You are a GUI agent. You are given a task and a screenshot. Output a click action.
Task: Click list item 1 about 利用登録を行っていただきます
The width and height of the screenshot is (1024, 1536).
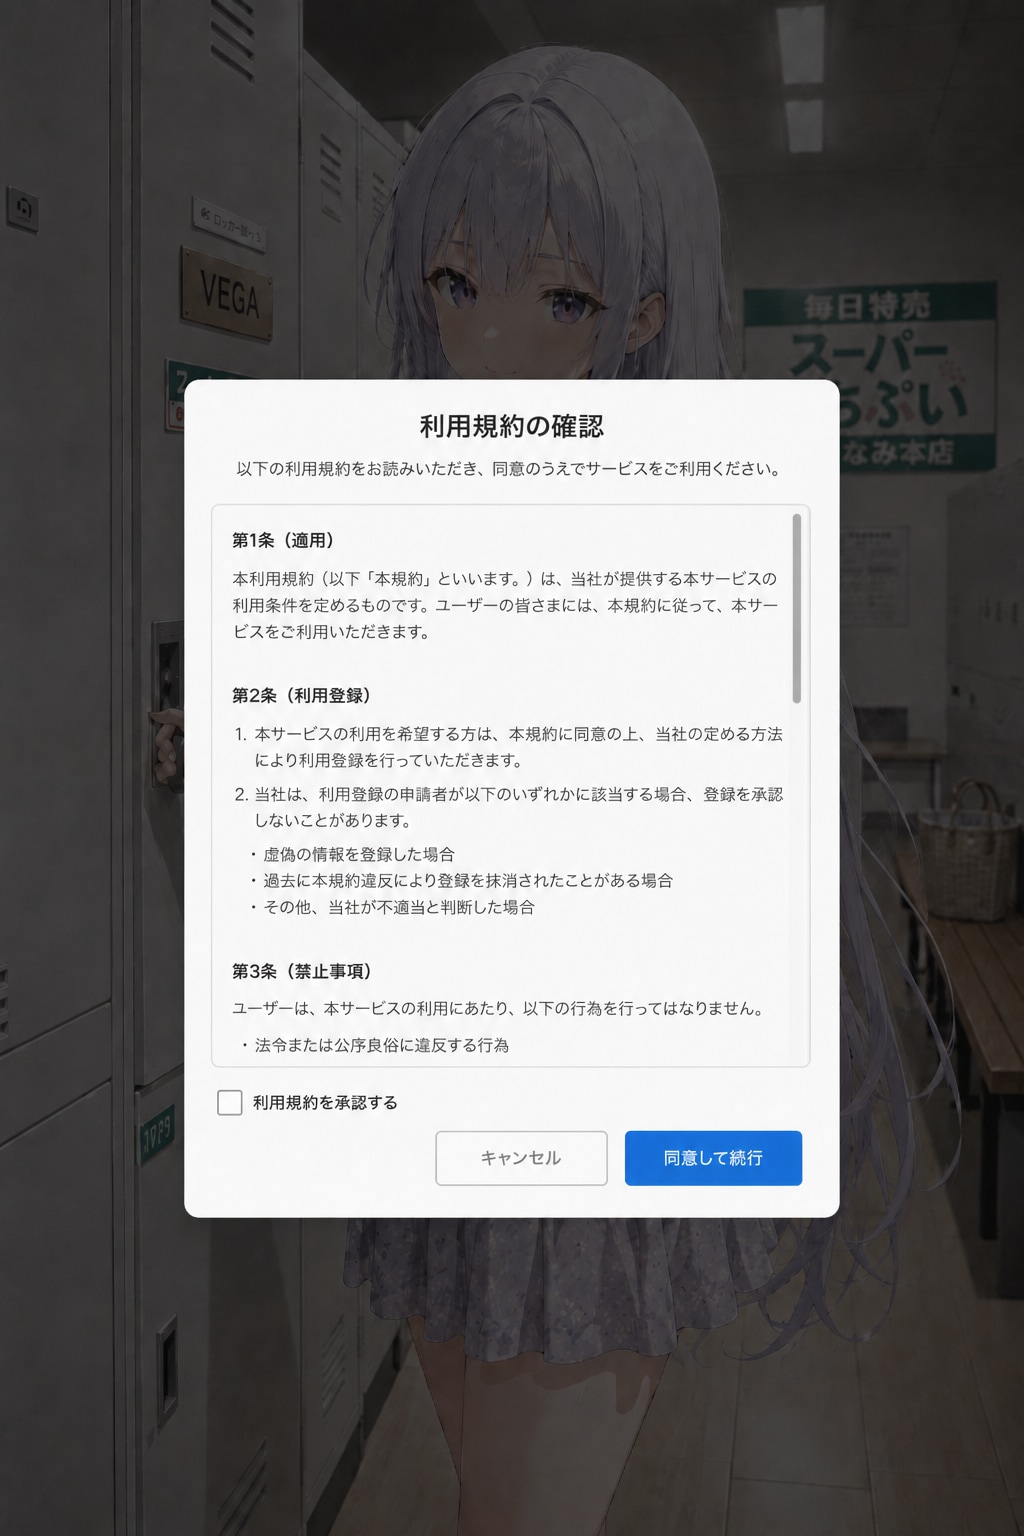pos(508,747)
